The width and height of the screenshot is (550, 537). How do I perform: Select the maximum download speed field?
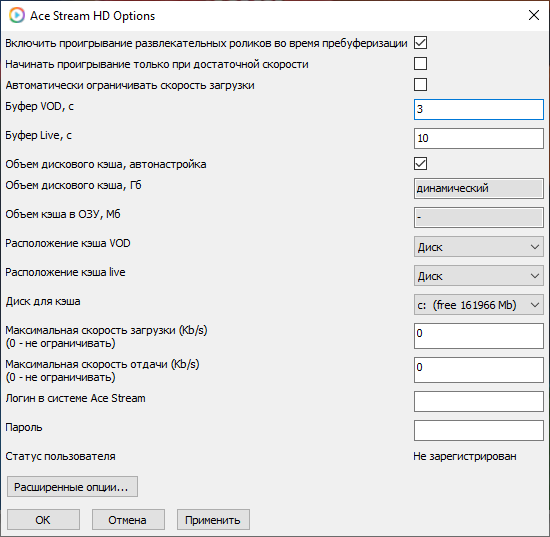478,336
